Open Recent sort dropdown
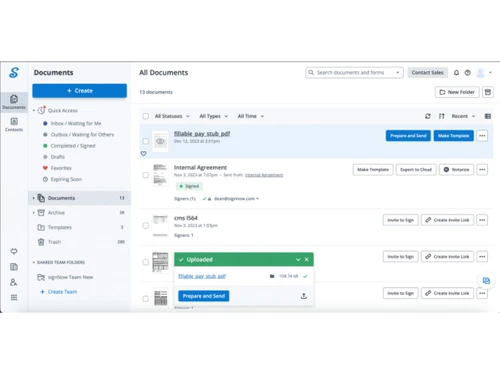Viewport: 500px width, 375px height. [463, 116]
